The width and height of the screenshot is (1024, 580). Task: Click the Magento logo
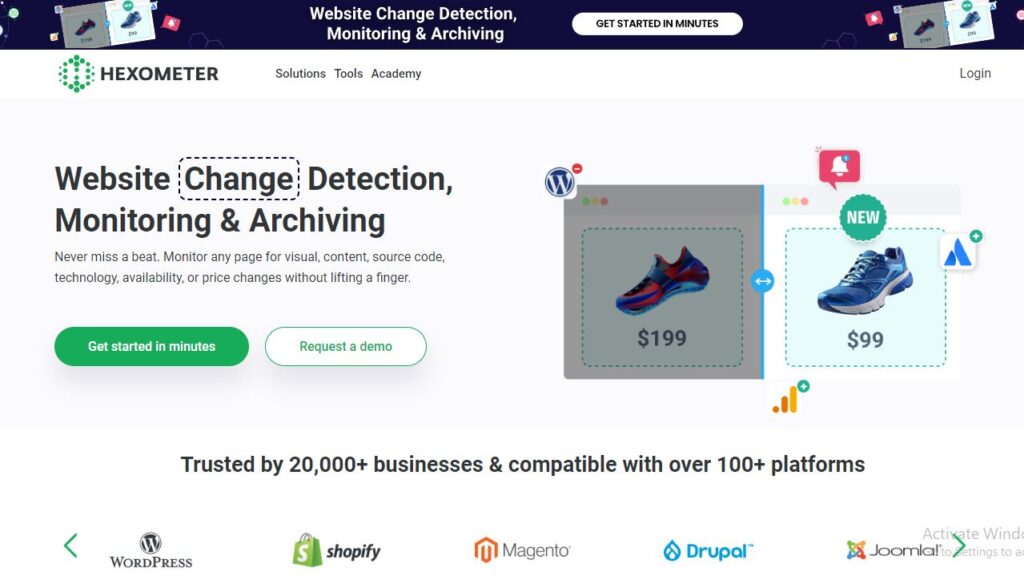coord(522,550)
